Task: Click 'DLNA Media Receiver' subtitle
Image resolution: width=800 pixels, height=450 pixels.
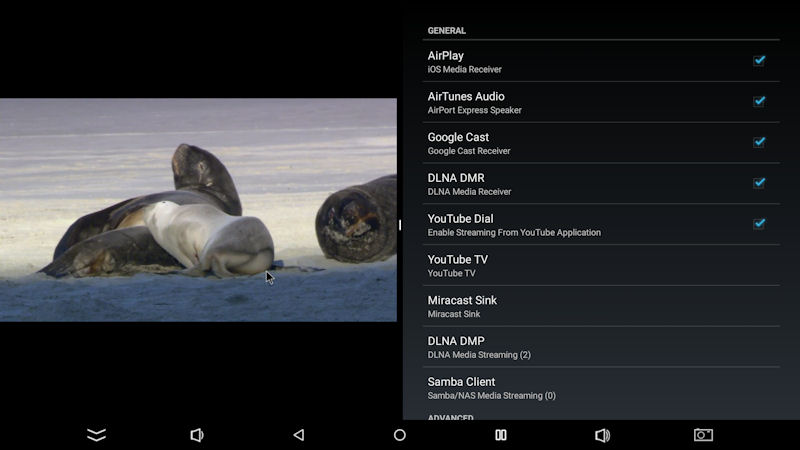Action: point(469,192)
